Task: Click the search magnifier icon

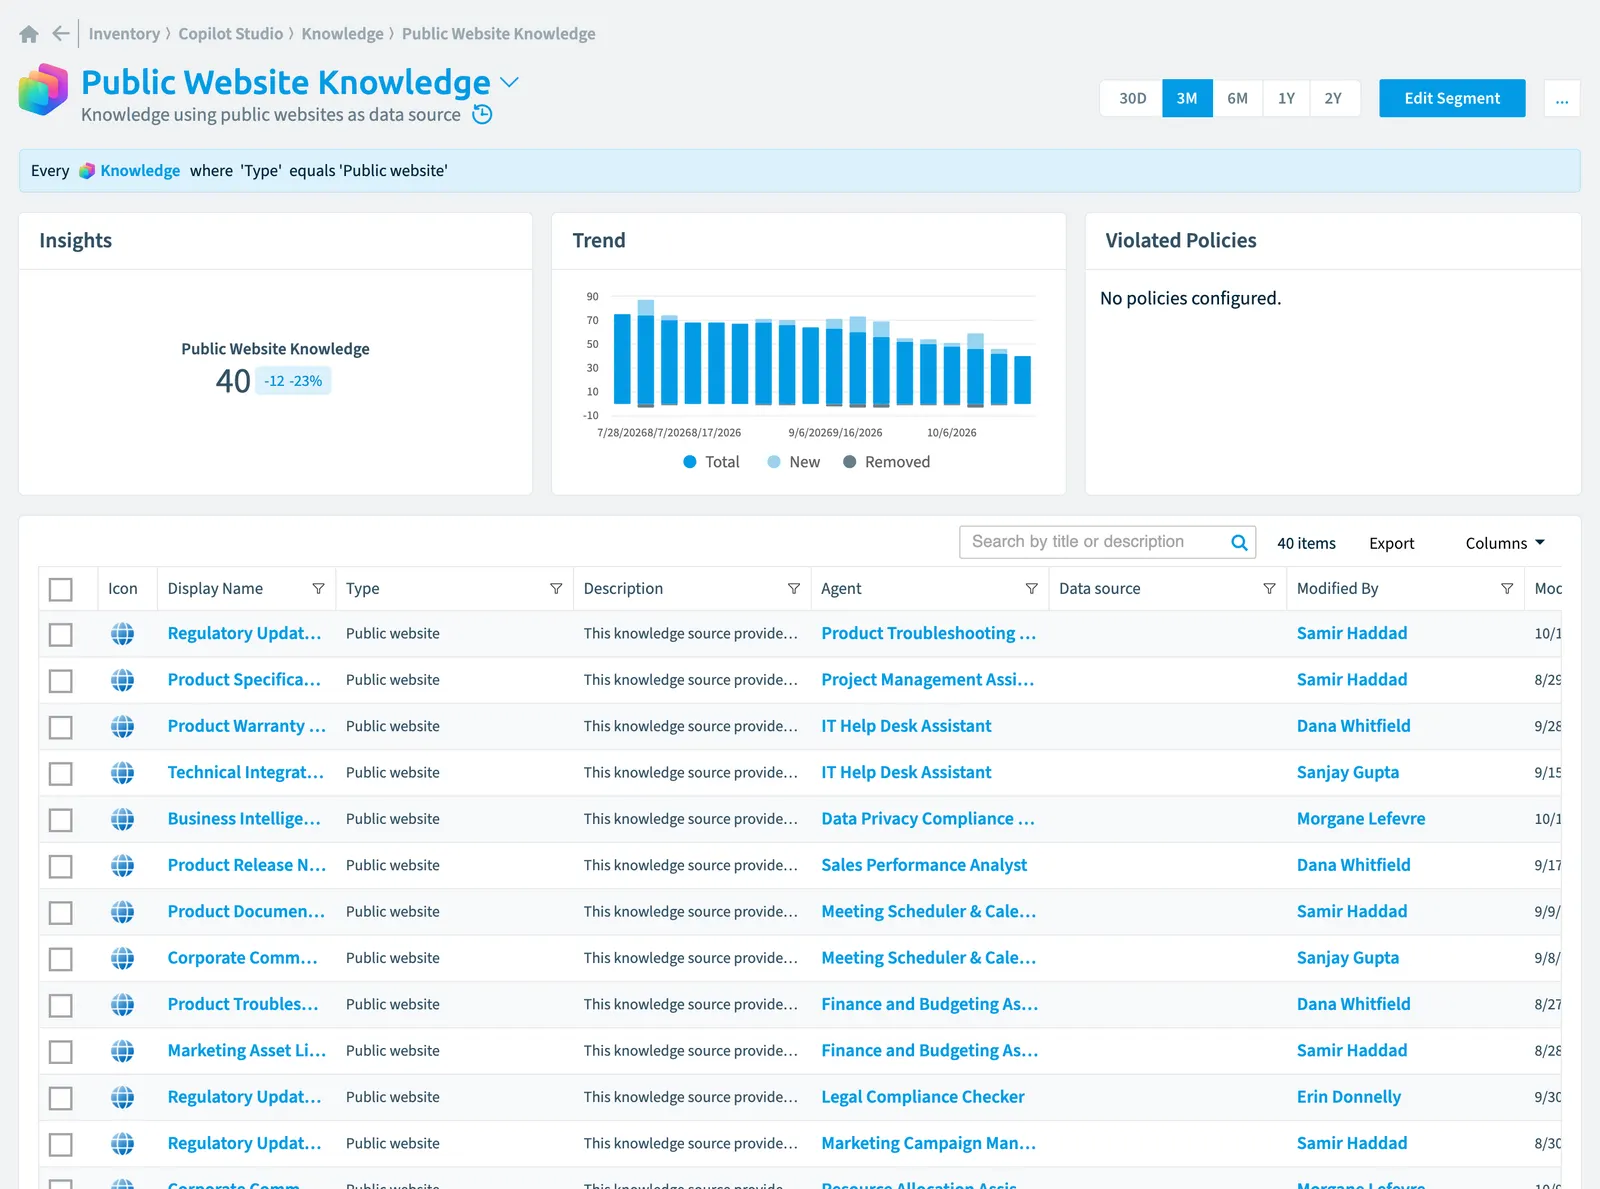Action: [x=1239, y=542]
